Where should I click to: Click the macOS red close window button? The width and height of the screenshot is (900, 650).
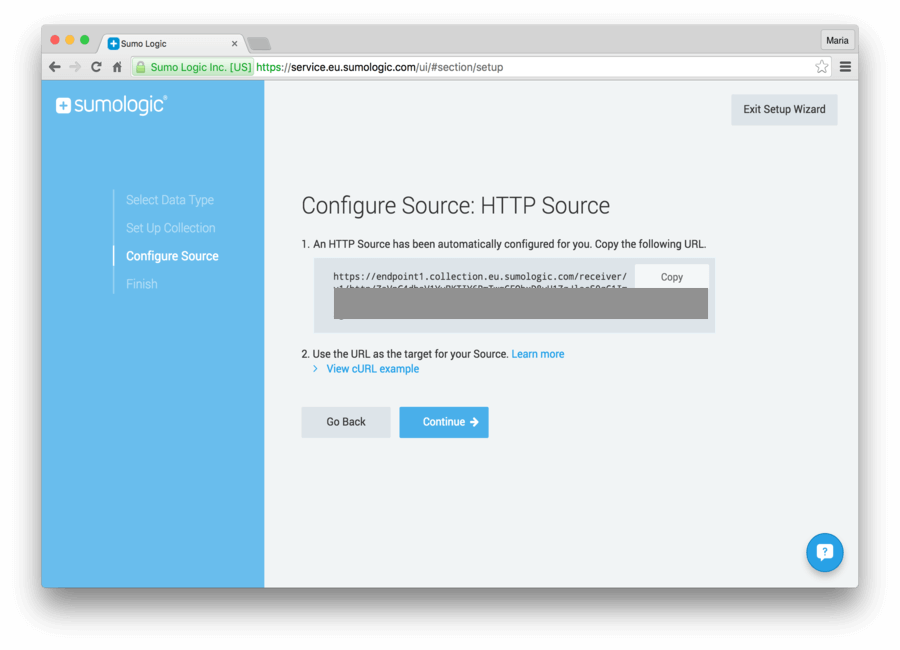point(55,40)
